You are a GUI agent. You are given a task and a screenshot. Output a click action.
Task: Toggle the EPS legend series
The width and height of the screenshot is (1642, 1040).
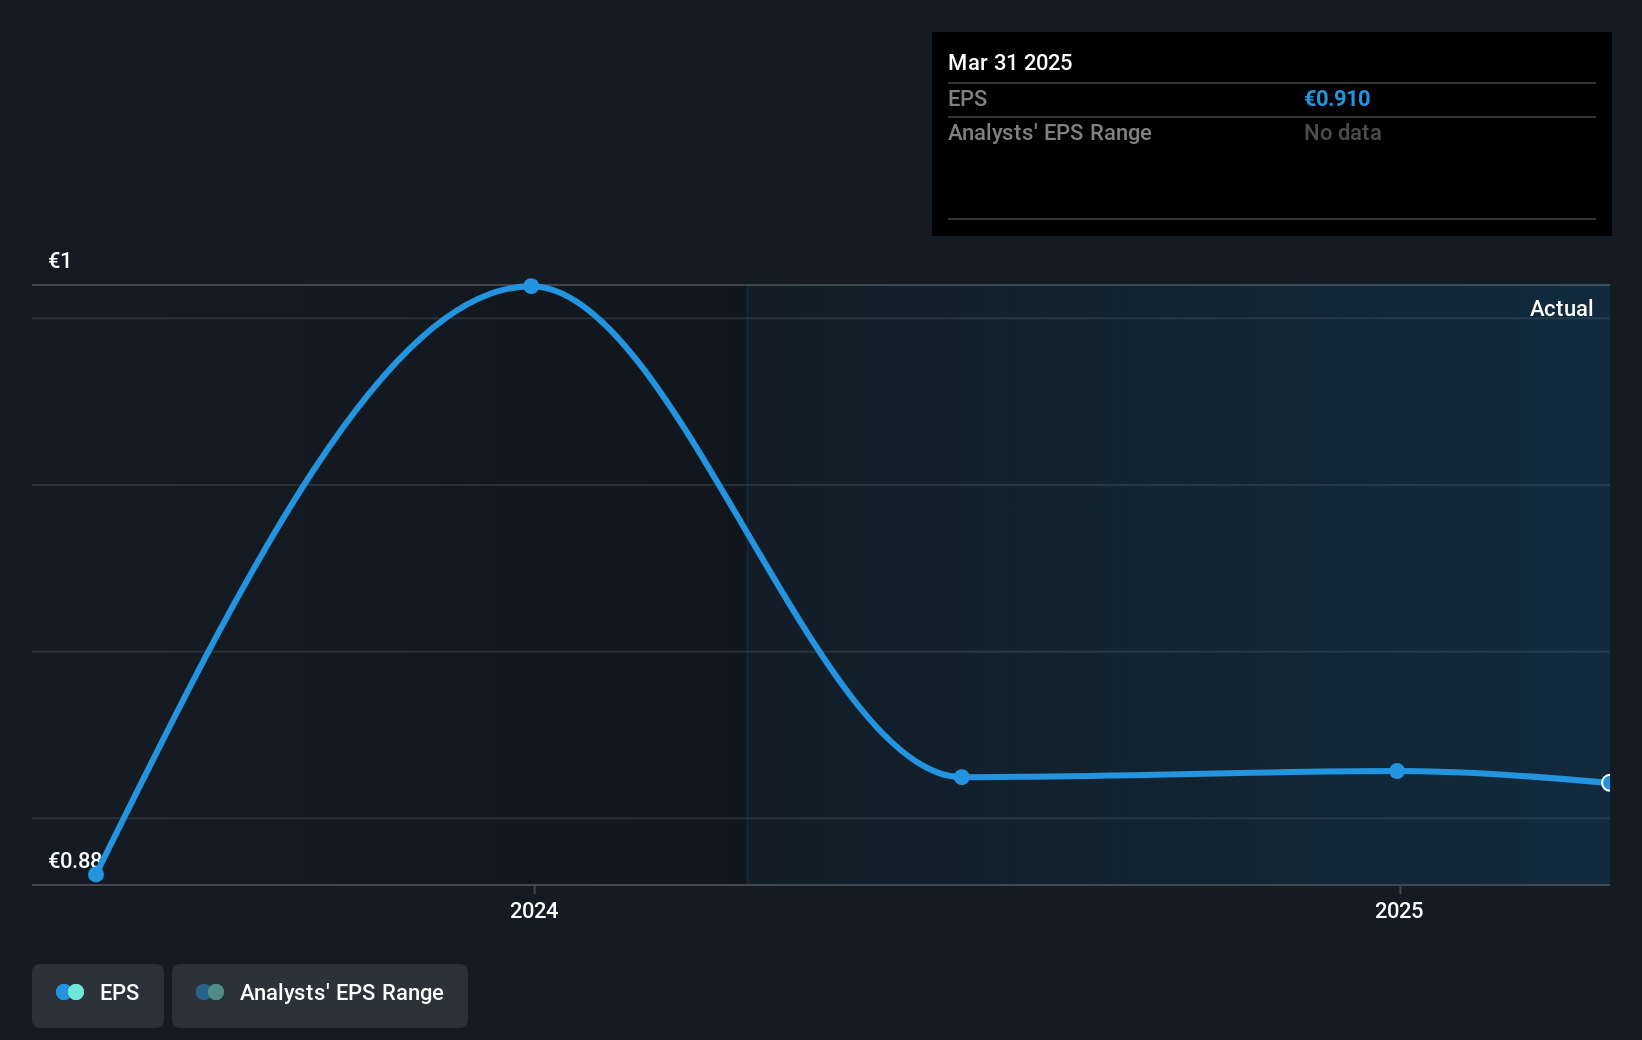click(98, 995)
